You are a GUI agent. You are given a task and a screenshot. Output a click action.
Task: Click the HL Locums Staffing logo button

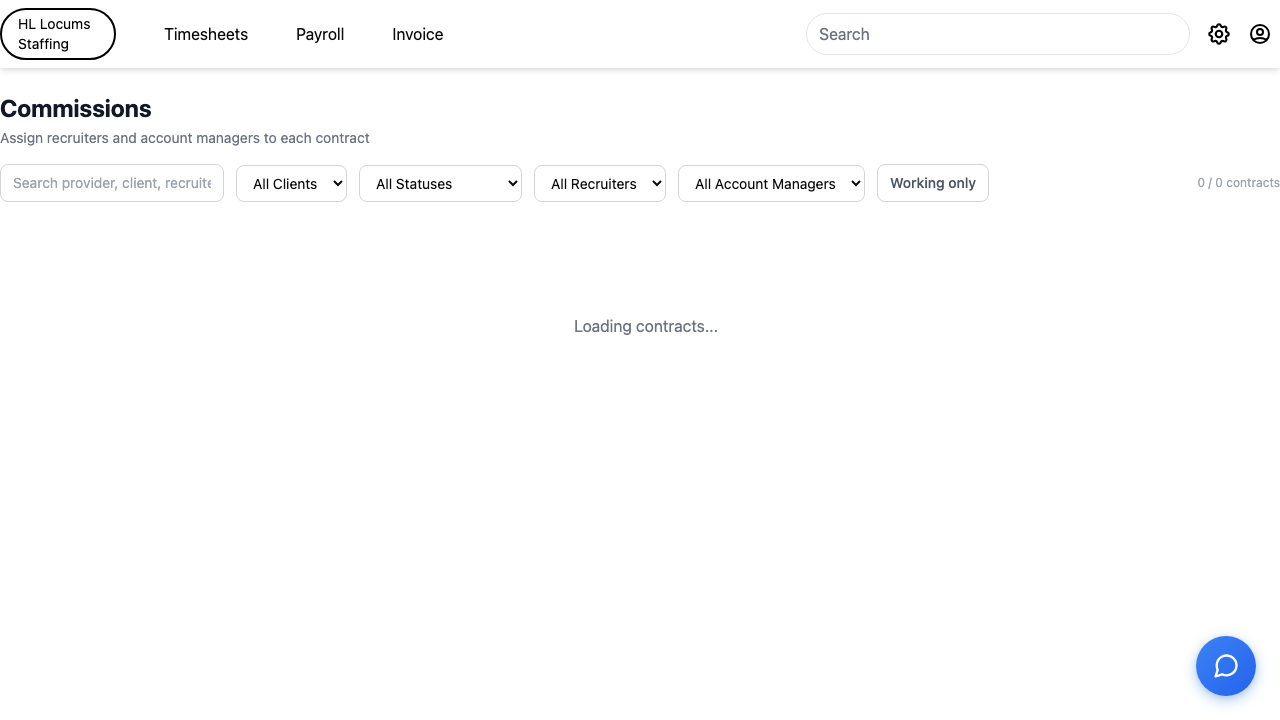(x=58, y=34)
